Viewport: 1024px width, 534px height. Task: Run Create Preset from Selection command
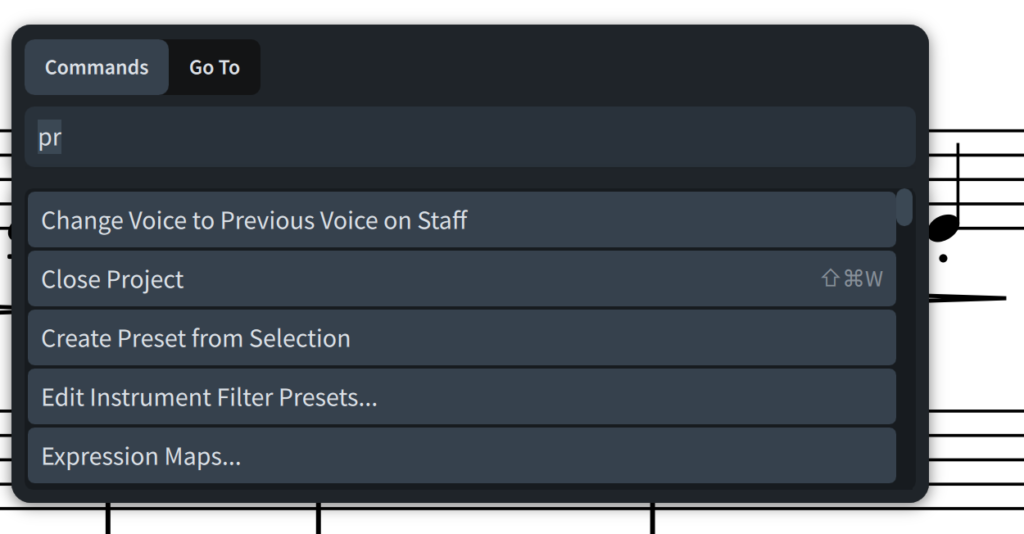(x=462, y=338)
